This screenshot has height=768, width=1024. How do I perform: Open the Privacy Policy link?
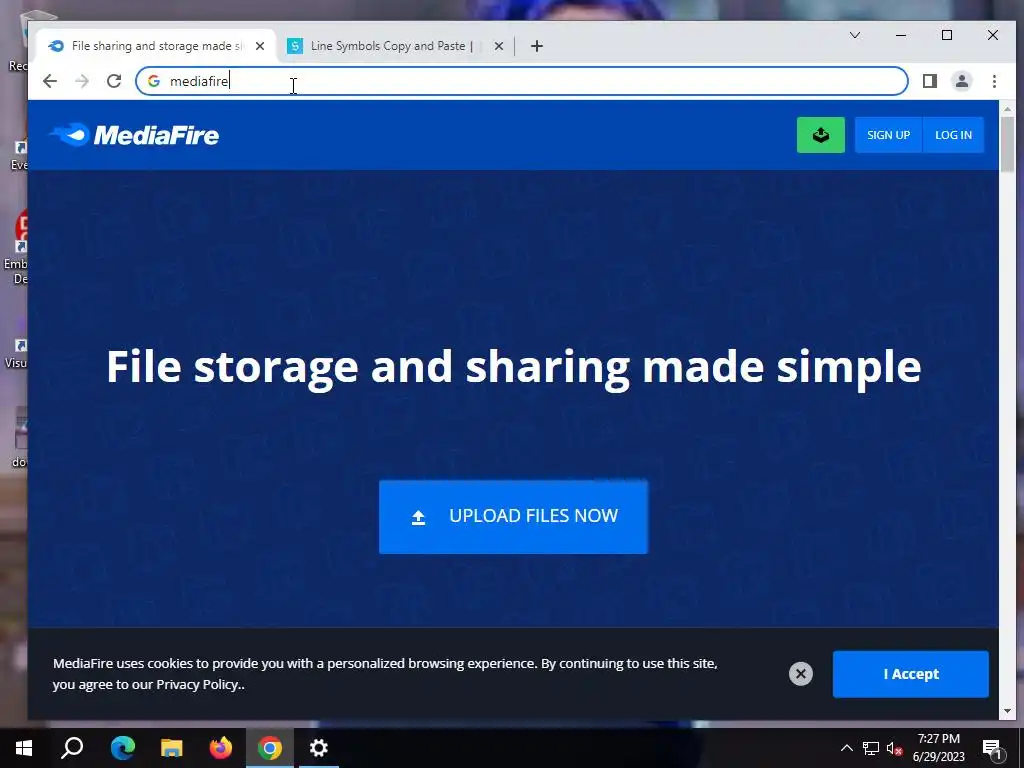click(x=198, y=684)
